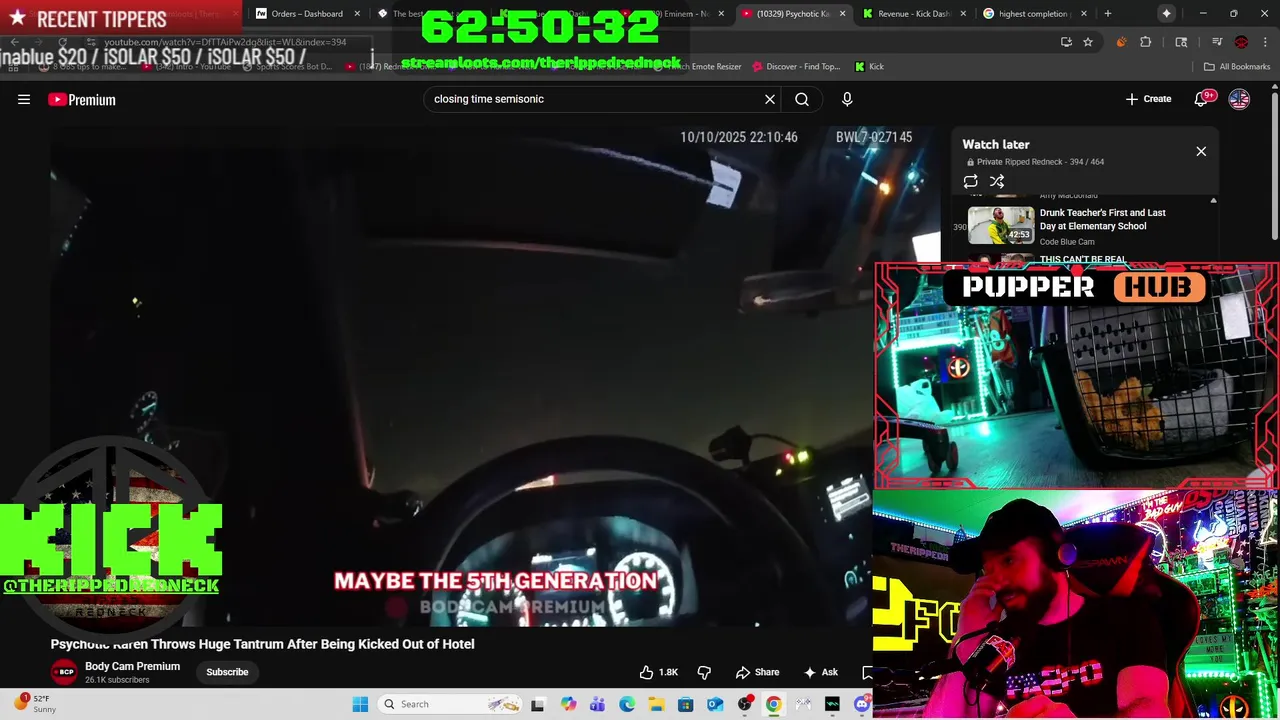Dislike the current video
The image size is (1280, 720).
tap(704, 672)
